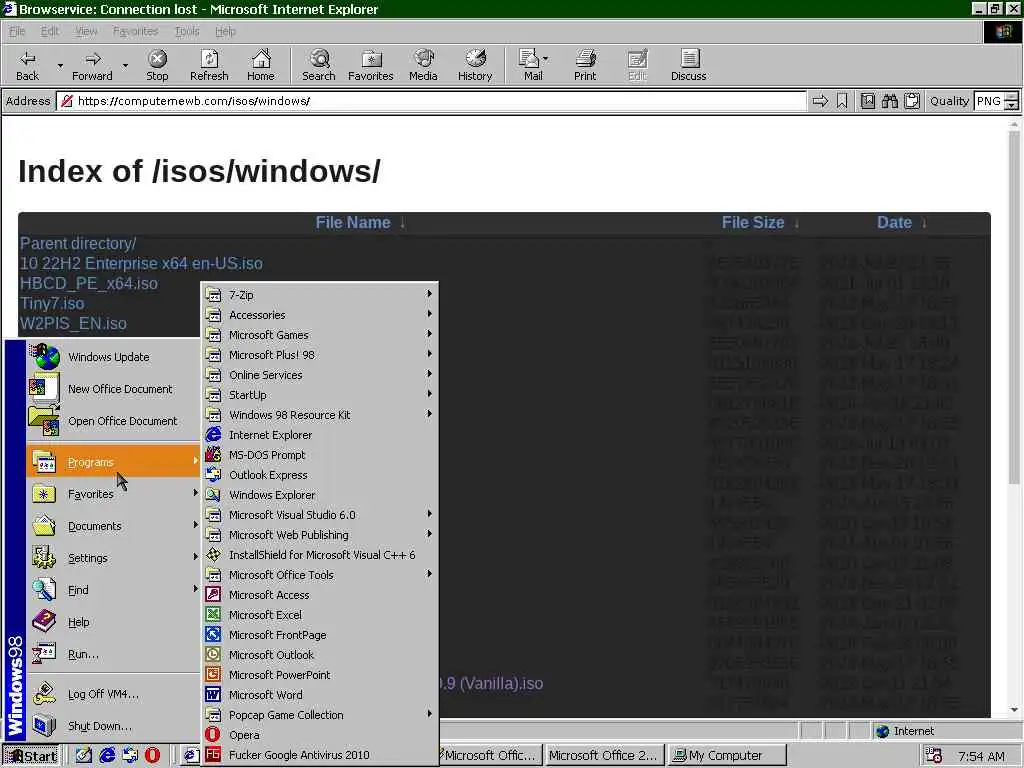Adjust the Quality PNG stepper

click(x=1011, y=101)
